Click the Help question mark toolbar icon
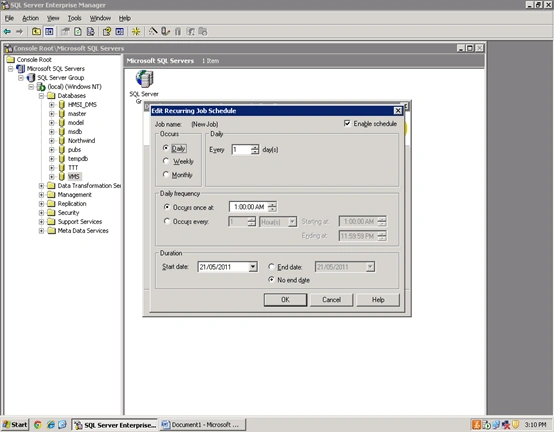The width and height of the screenshot is (554, 432). pyautogui.click(x=107, y=32)
